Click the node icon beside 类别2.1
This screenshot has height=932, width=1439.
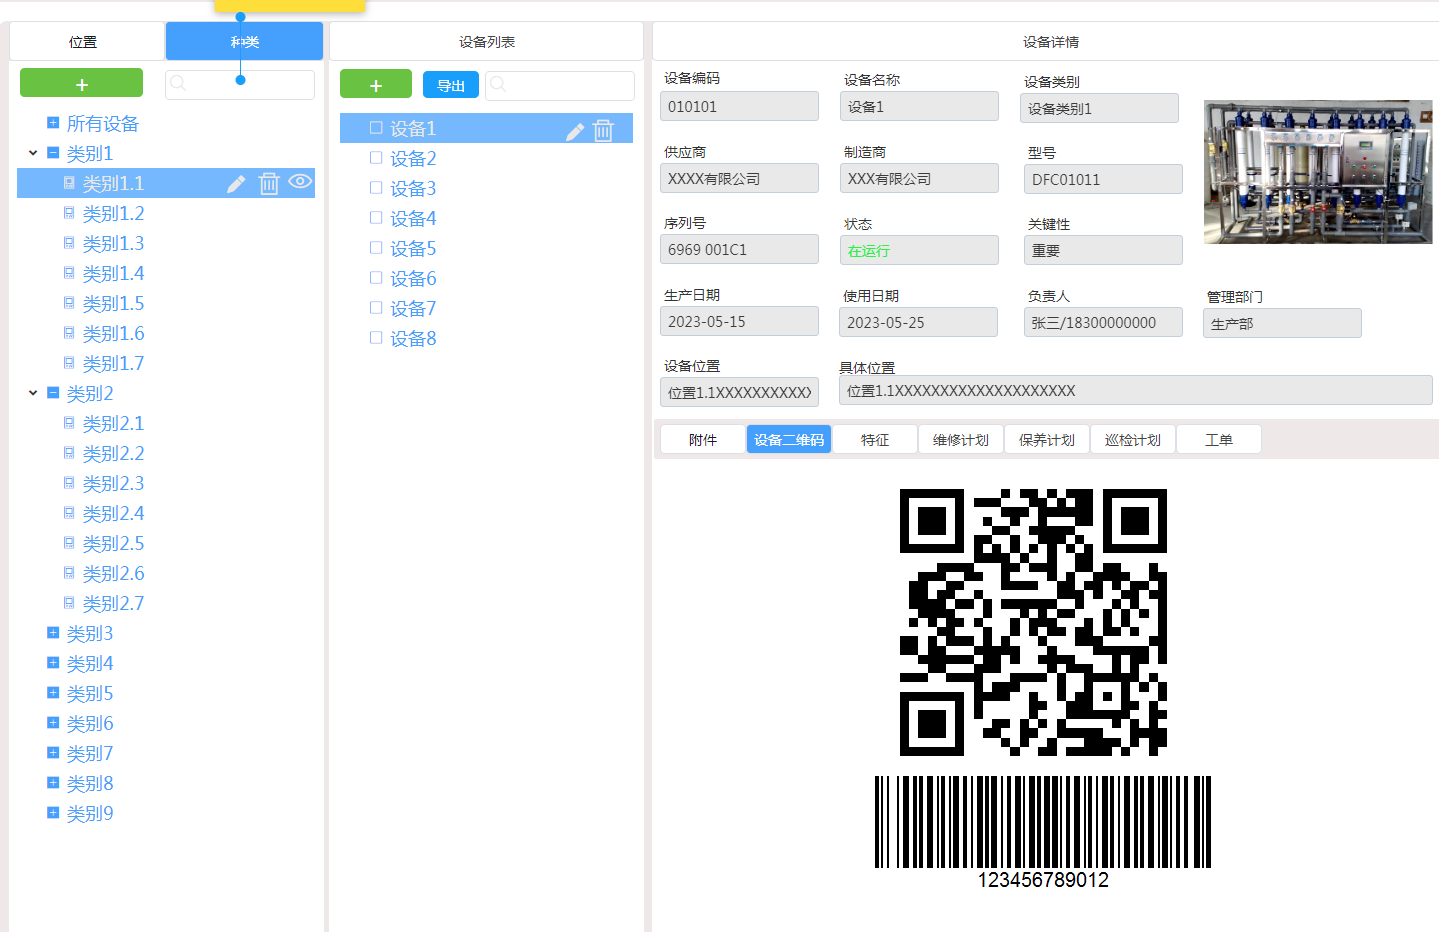point(69,423)
